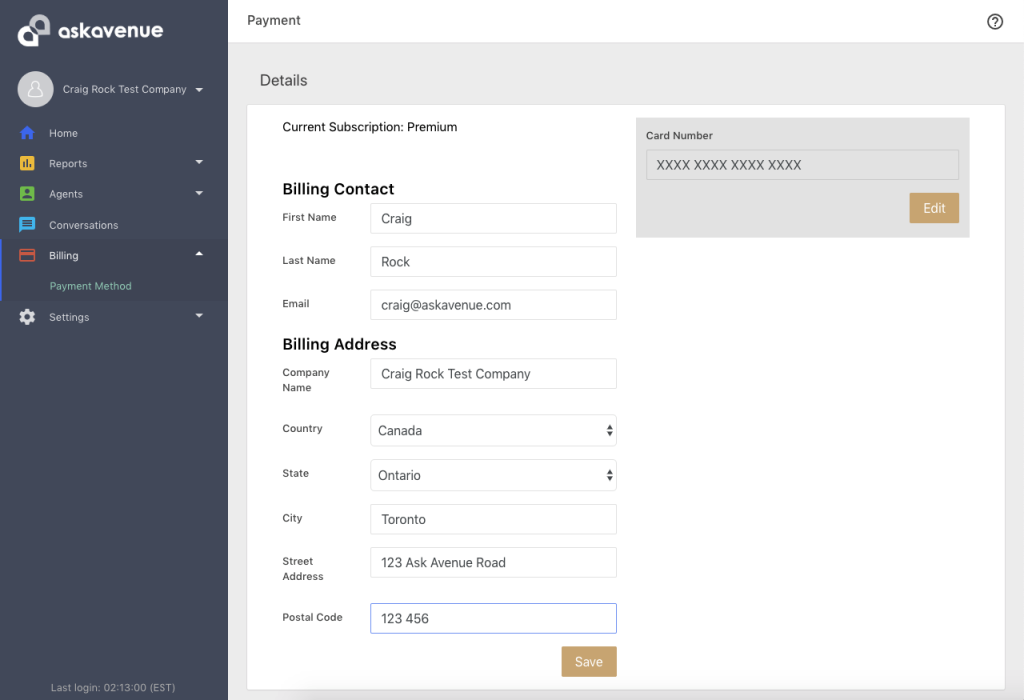Click the Save button
Screen dimensions: 1024x700
pos(589,661)
